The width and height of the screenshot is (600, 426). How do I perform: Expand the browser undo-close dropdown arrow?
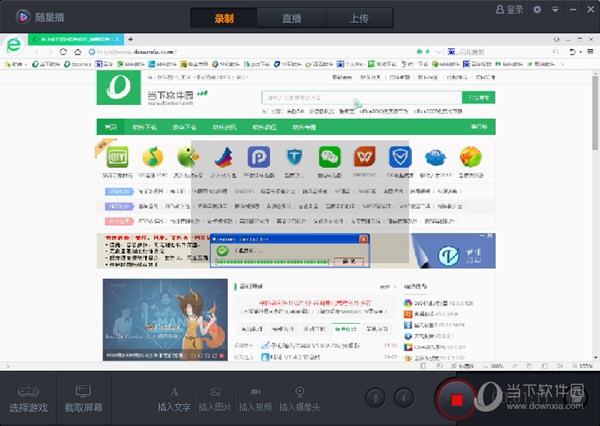581,52
